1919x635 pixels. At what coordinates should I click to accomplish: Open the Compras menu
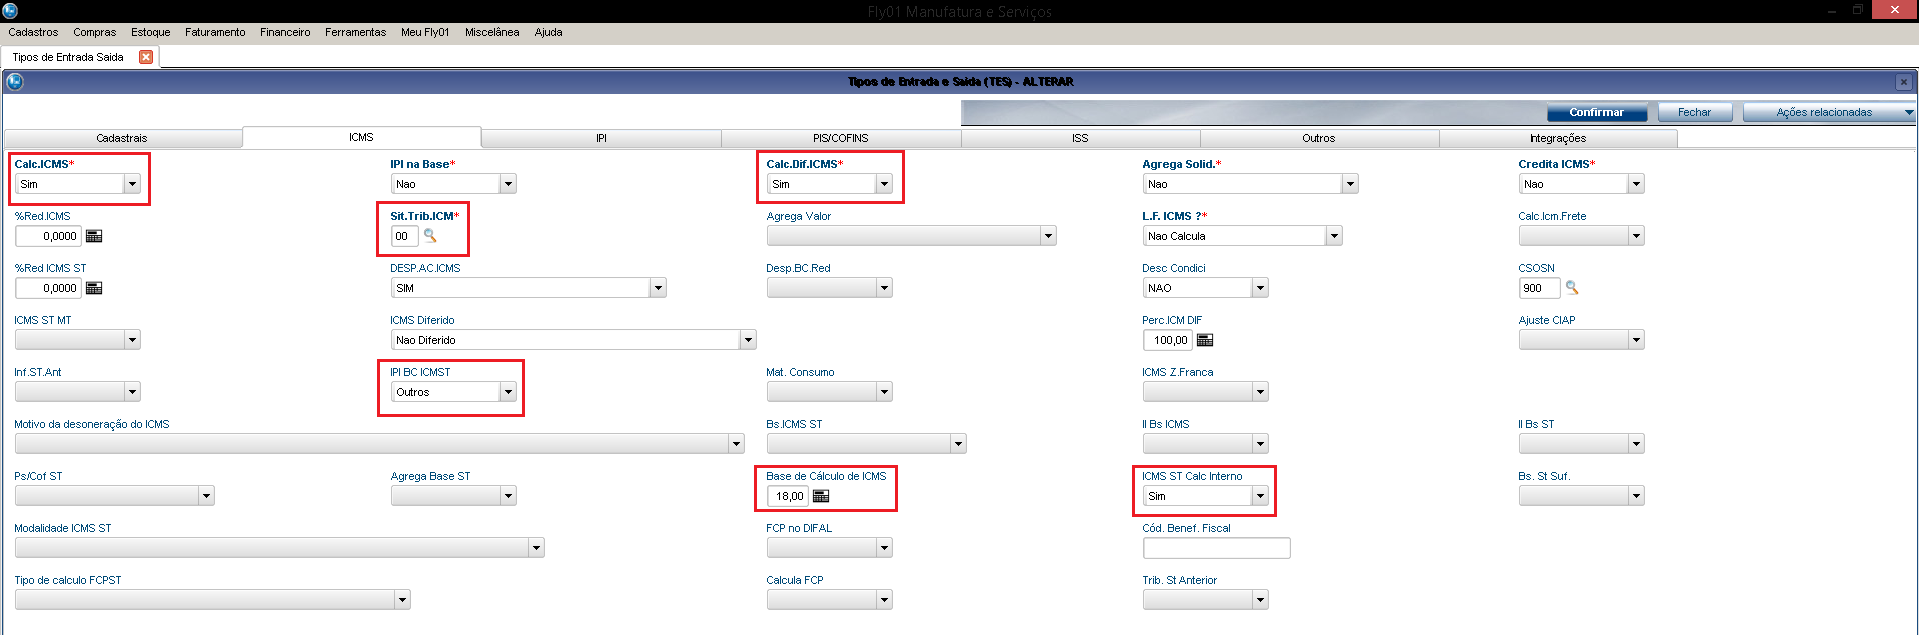pyautogui.click(x=94, y=32)
